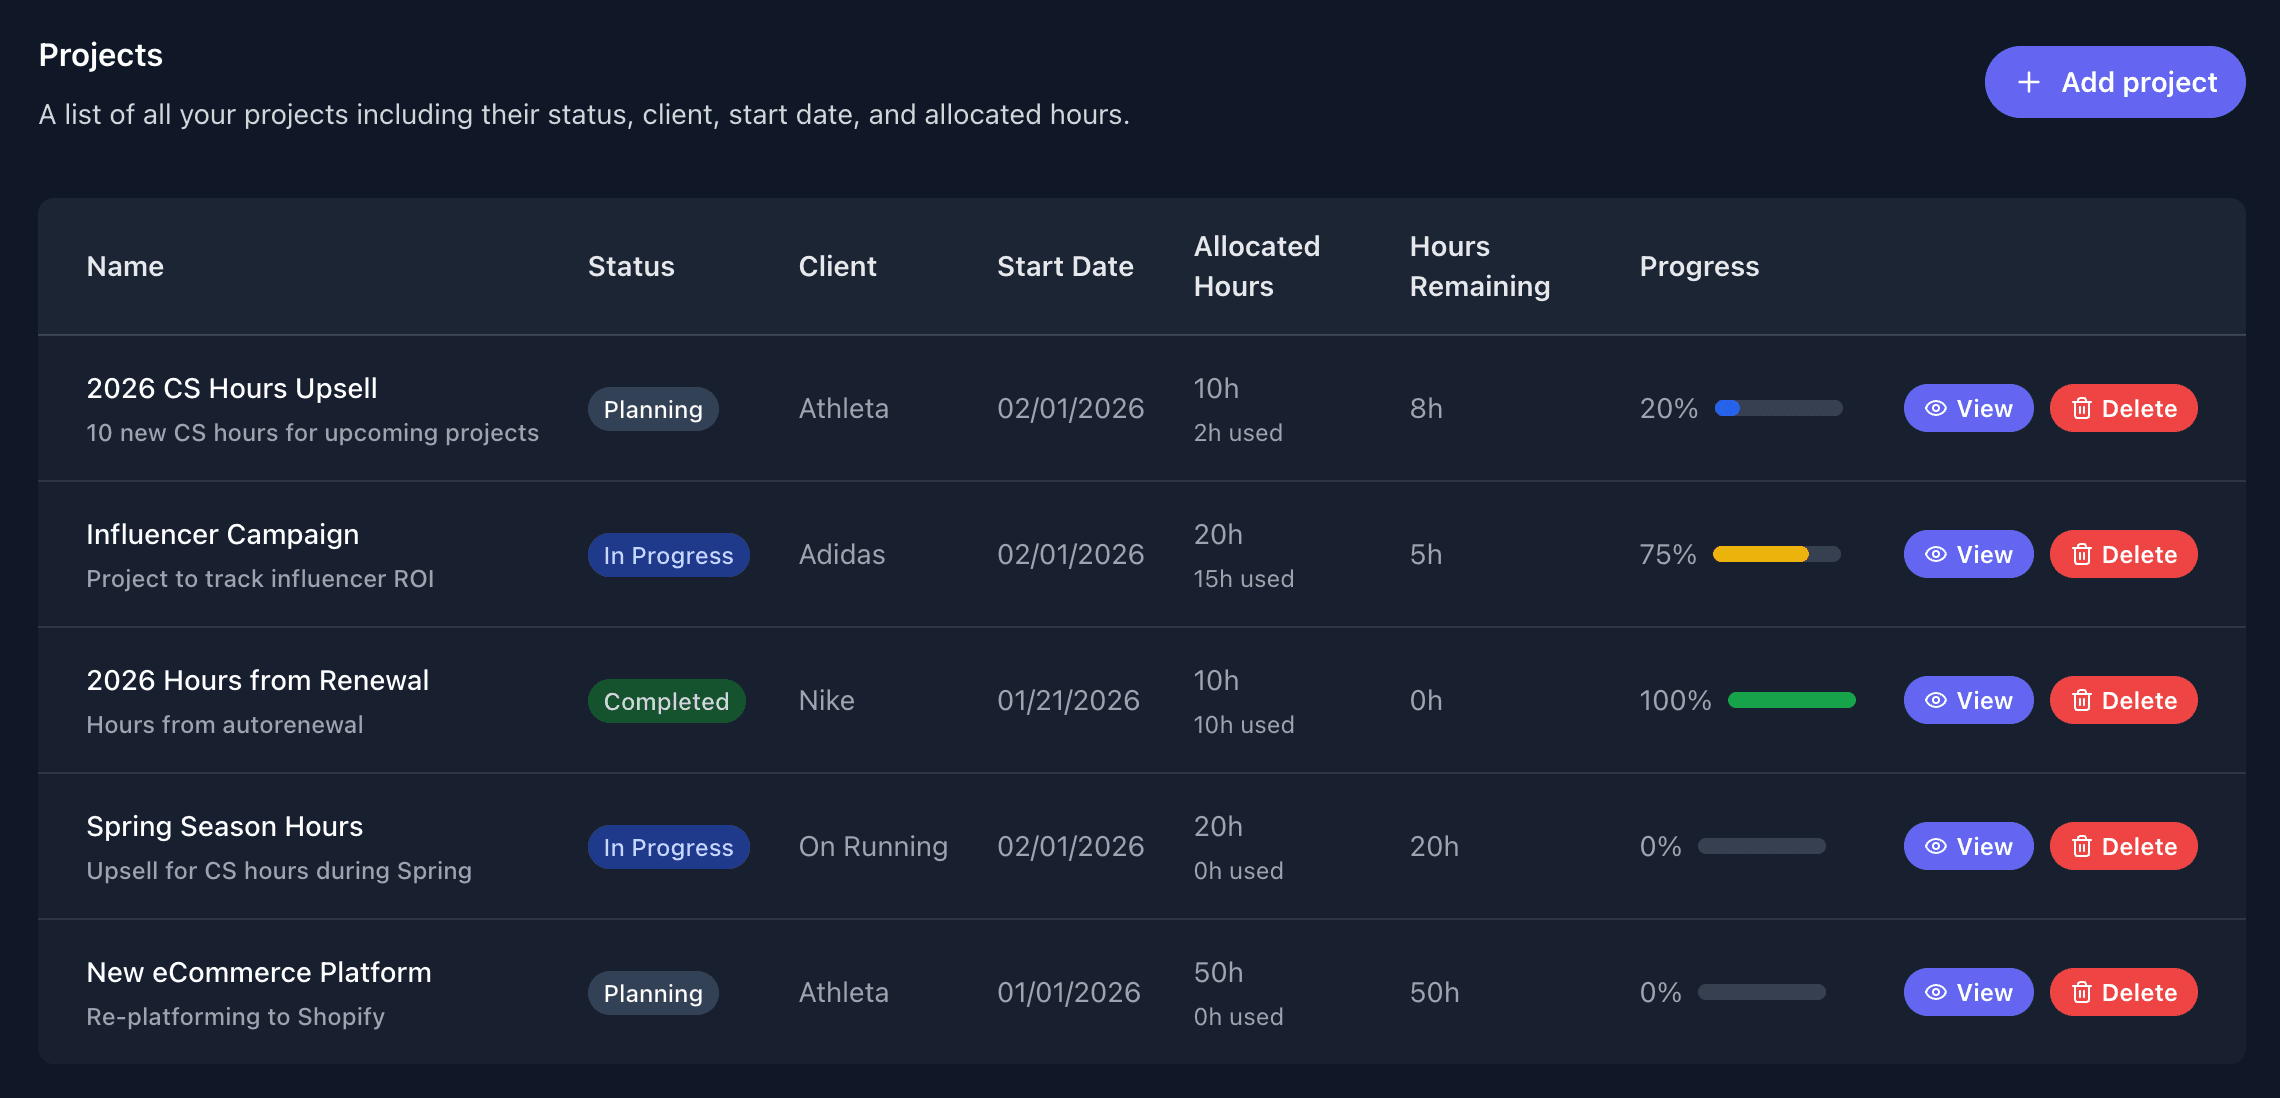Open the Start Date column header
This screenshot has width=2280, height=1098.
pyautogui.click(x=1064, y=266)
